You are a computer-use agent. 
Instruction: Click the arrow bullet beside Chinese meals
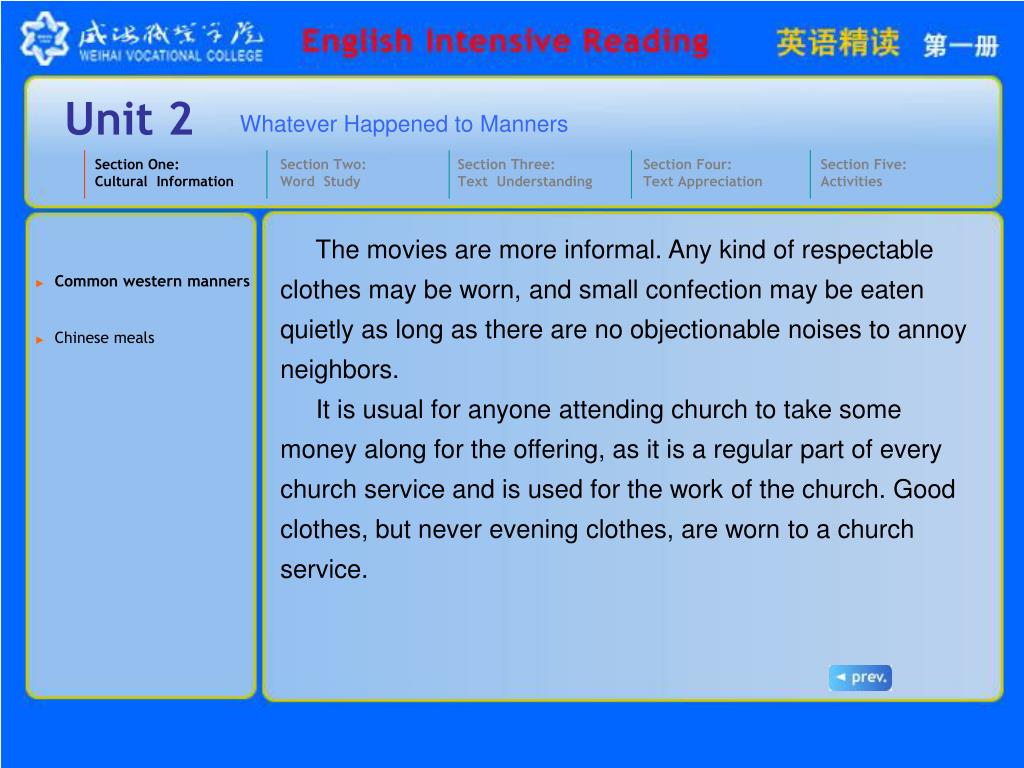pyautogui.click(x=40, y=340)
